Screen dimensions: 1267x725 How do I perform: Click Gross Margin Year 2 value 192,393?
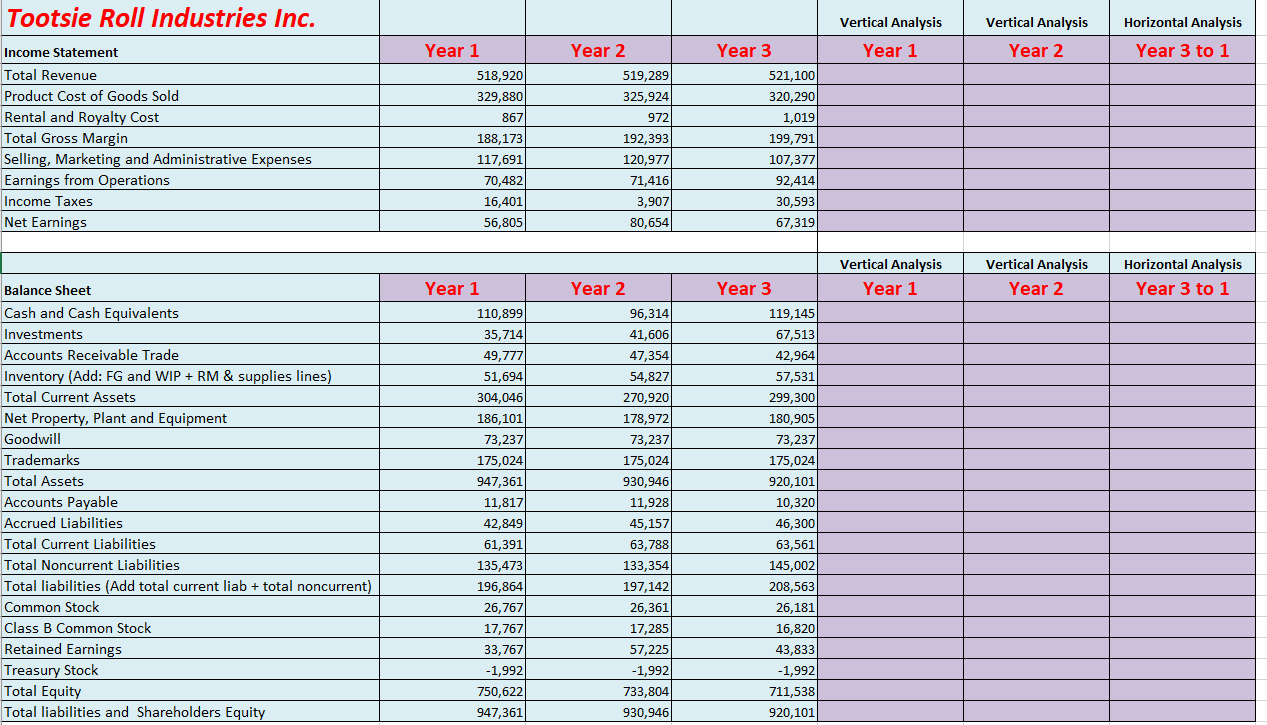[598, 138]
